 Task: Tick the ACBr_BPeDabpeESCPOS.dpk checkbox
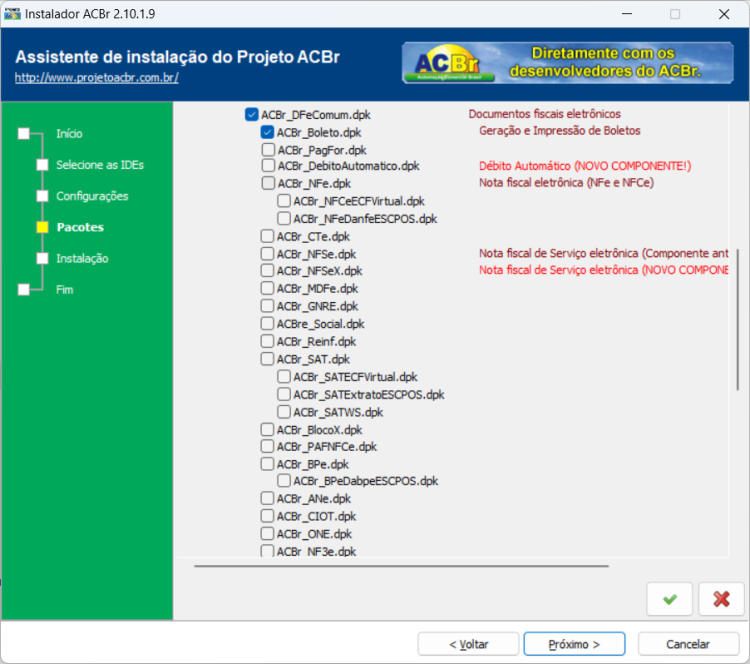(284, 480)
